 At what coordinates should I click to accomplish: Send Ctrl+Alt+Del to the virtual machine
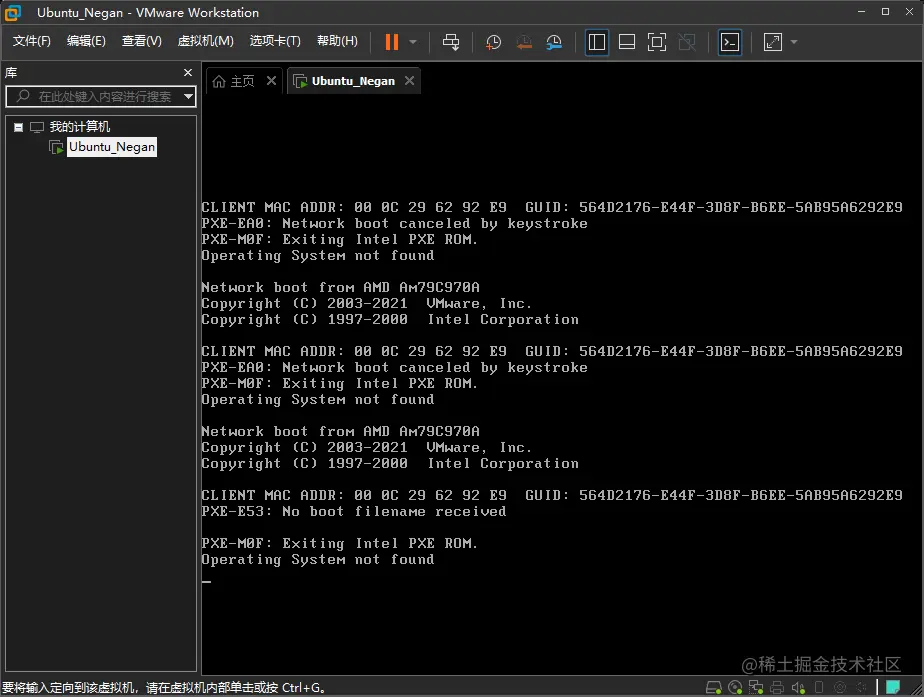pos(451,42)
